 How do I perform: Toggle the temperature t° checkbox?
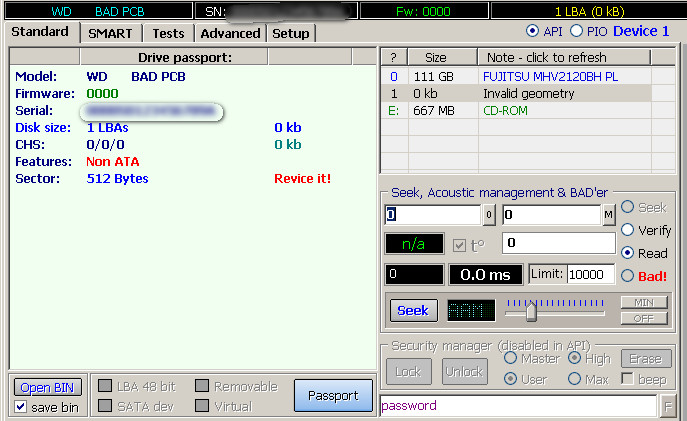click(x=459, y=245)
